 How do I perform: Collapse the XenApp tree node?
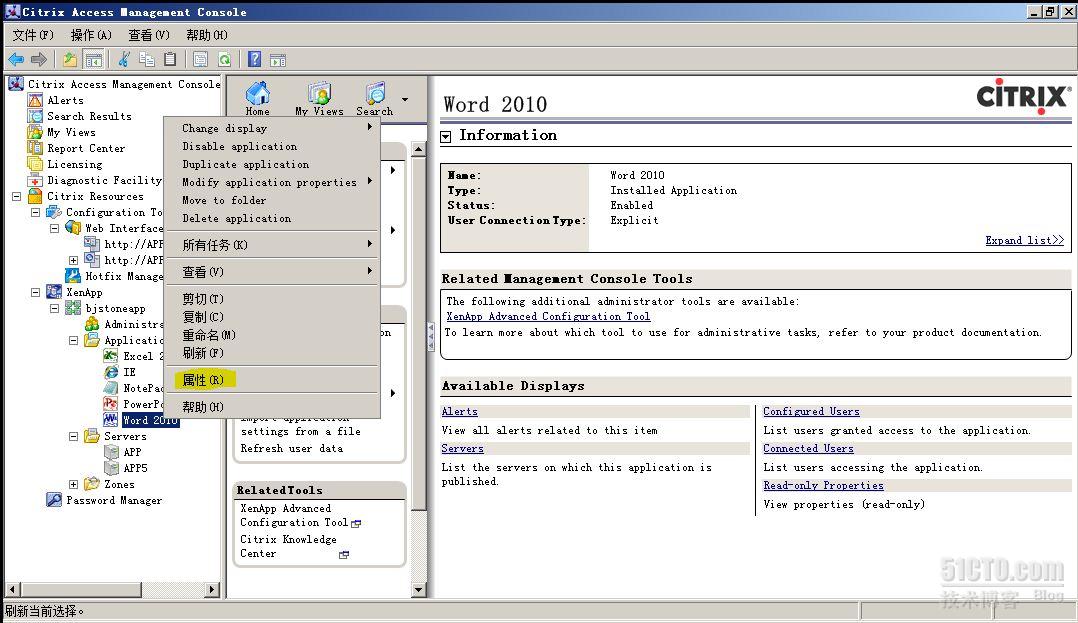pyautogui.click(x=36, y=292)
